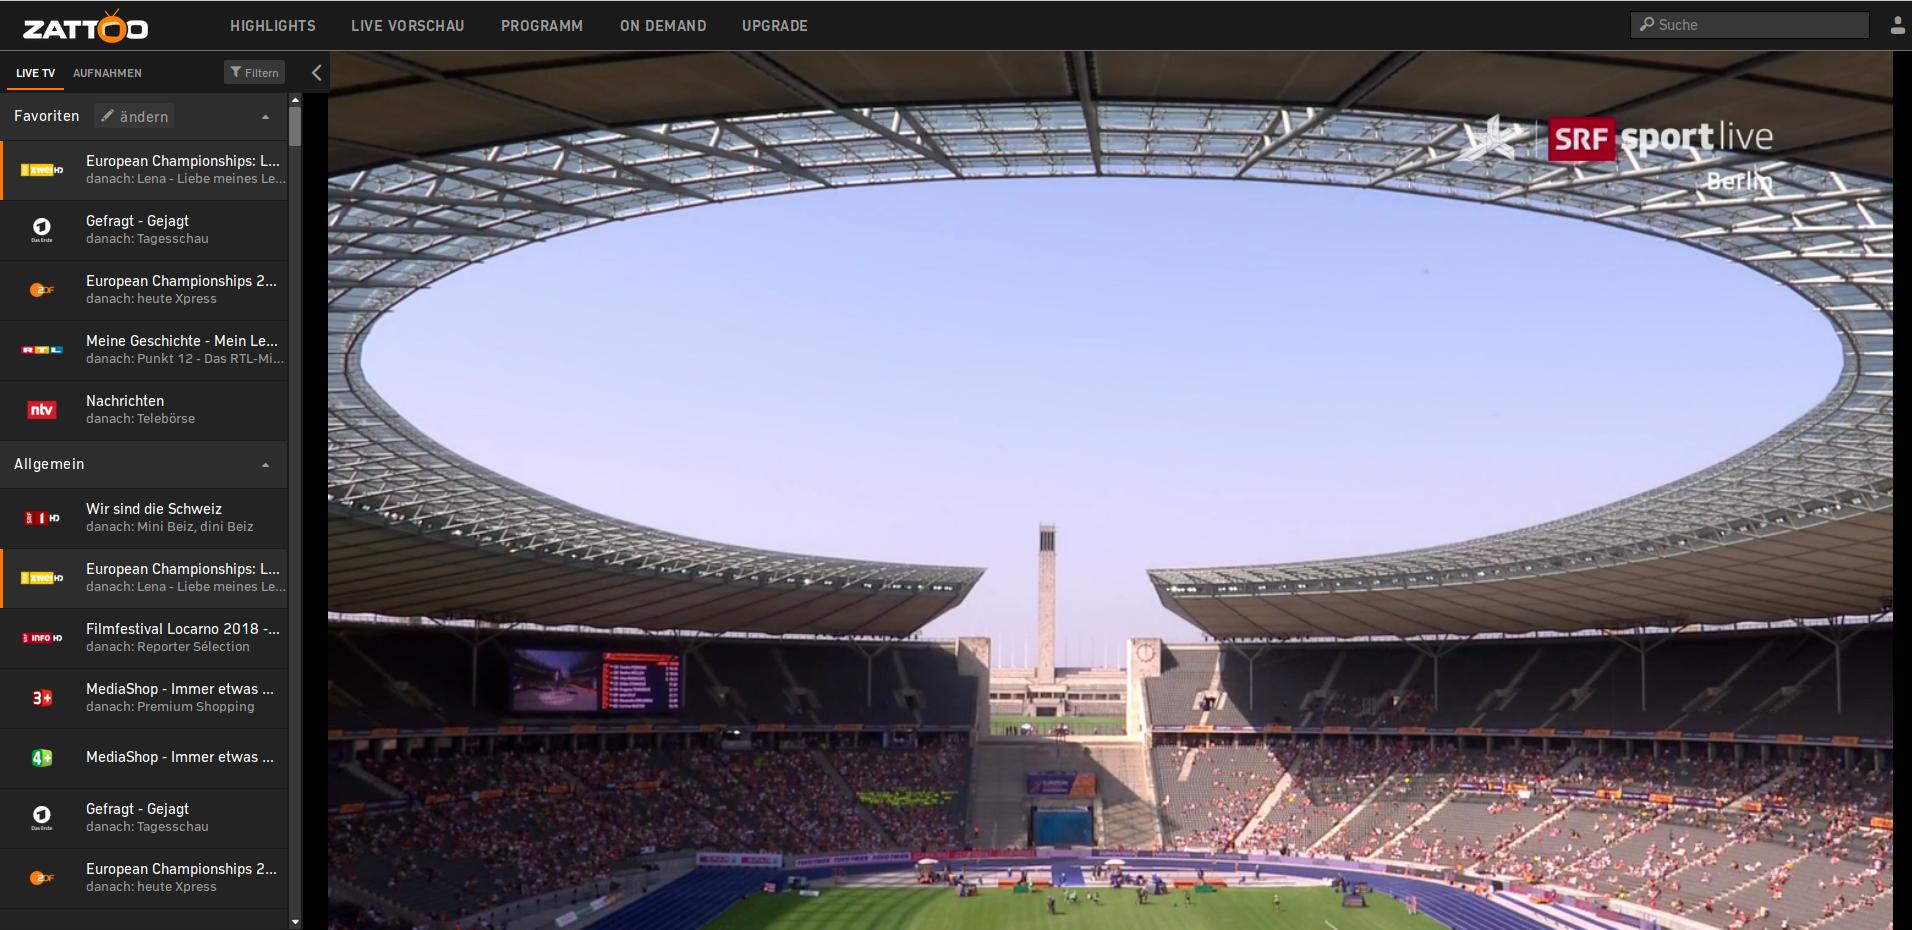Image resolution: width=1912 pixels, height=930 pixels.
Task: Select the 4+ channel logo
Action: (x=42, y=758)
